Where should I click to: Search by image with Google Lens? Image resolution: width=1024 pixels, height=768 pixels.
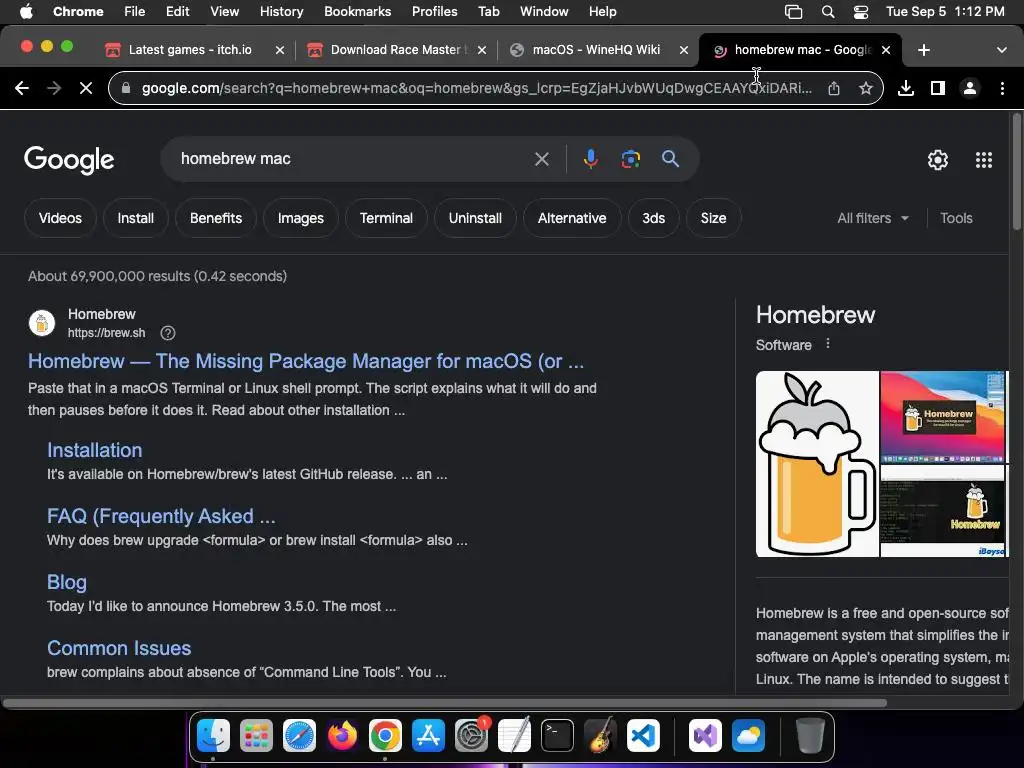pyautogui.click(x=630, y=159)
